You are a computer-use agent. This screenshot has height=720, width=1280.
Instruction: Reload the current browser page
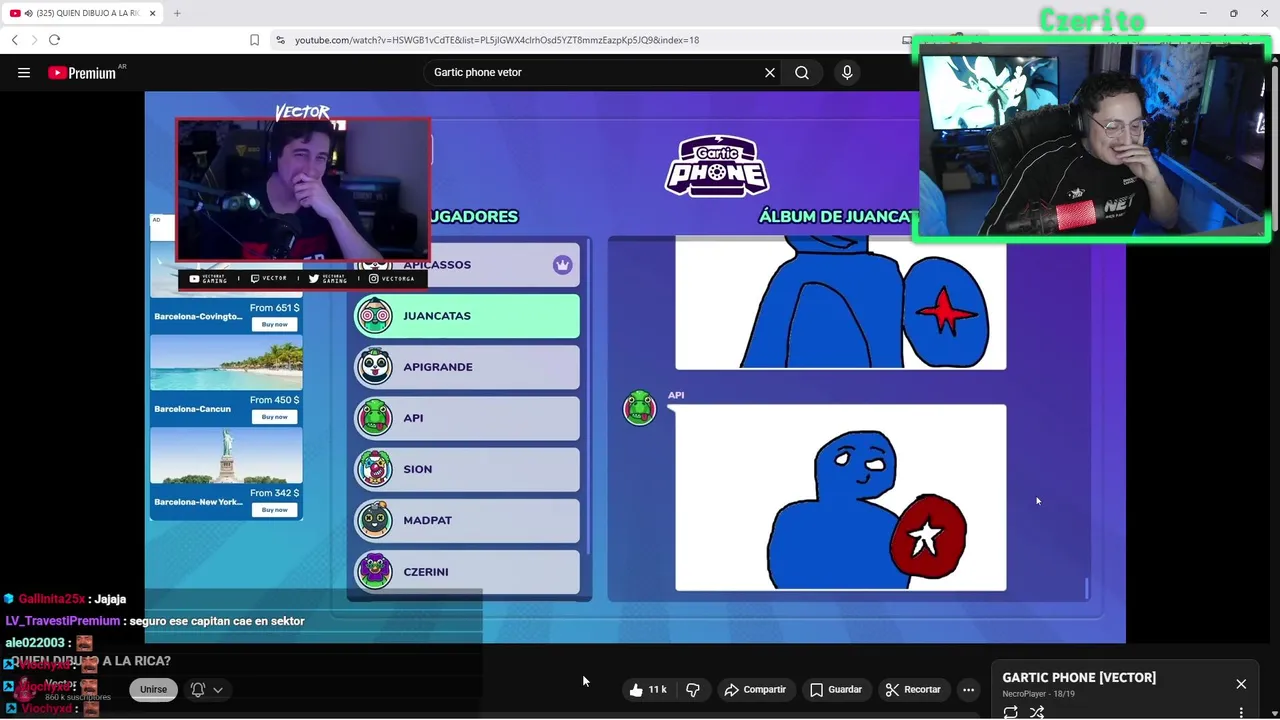[54, 40]
